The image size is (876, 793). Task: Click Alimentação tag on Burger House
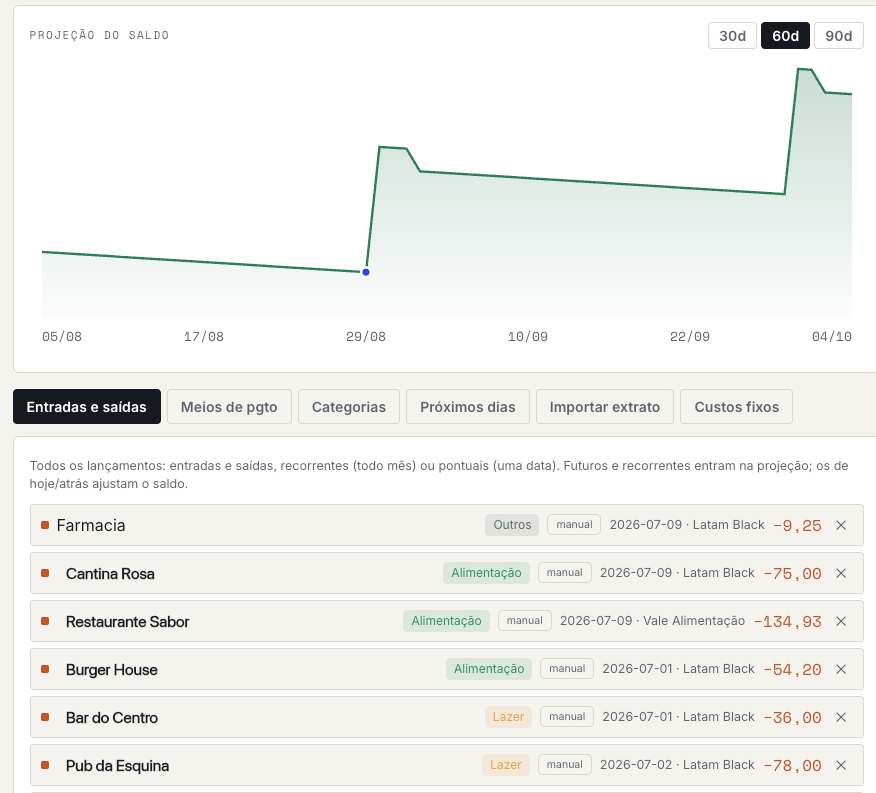(489, 669)
